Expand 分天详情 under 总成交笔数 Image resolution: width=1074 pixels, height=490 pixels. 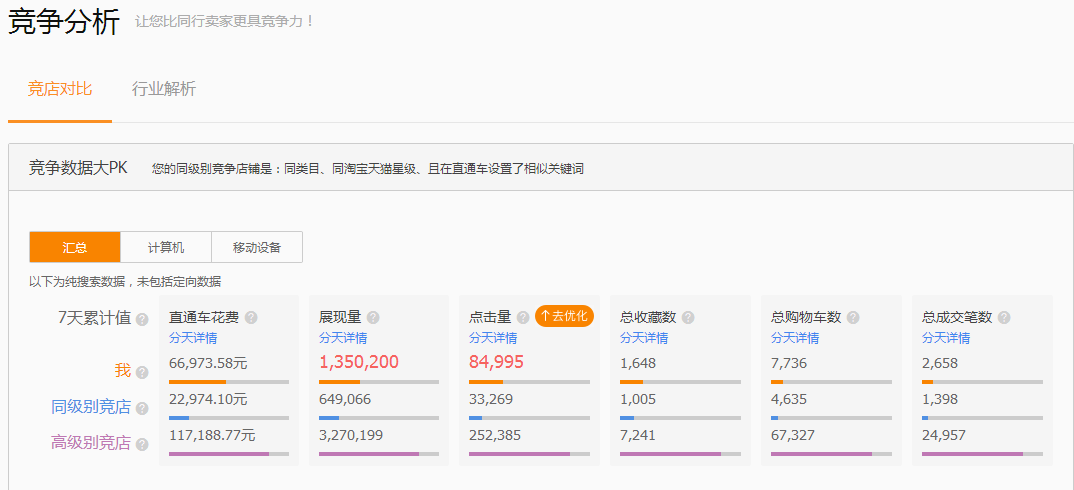pos(946,338)
